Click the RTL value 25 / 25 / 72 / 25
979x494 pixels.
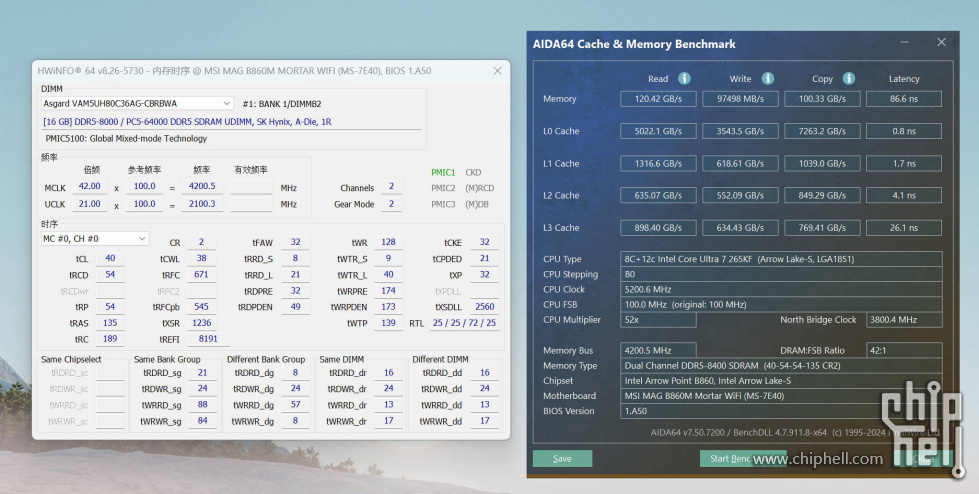pos(464,323)
